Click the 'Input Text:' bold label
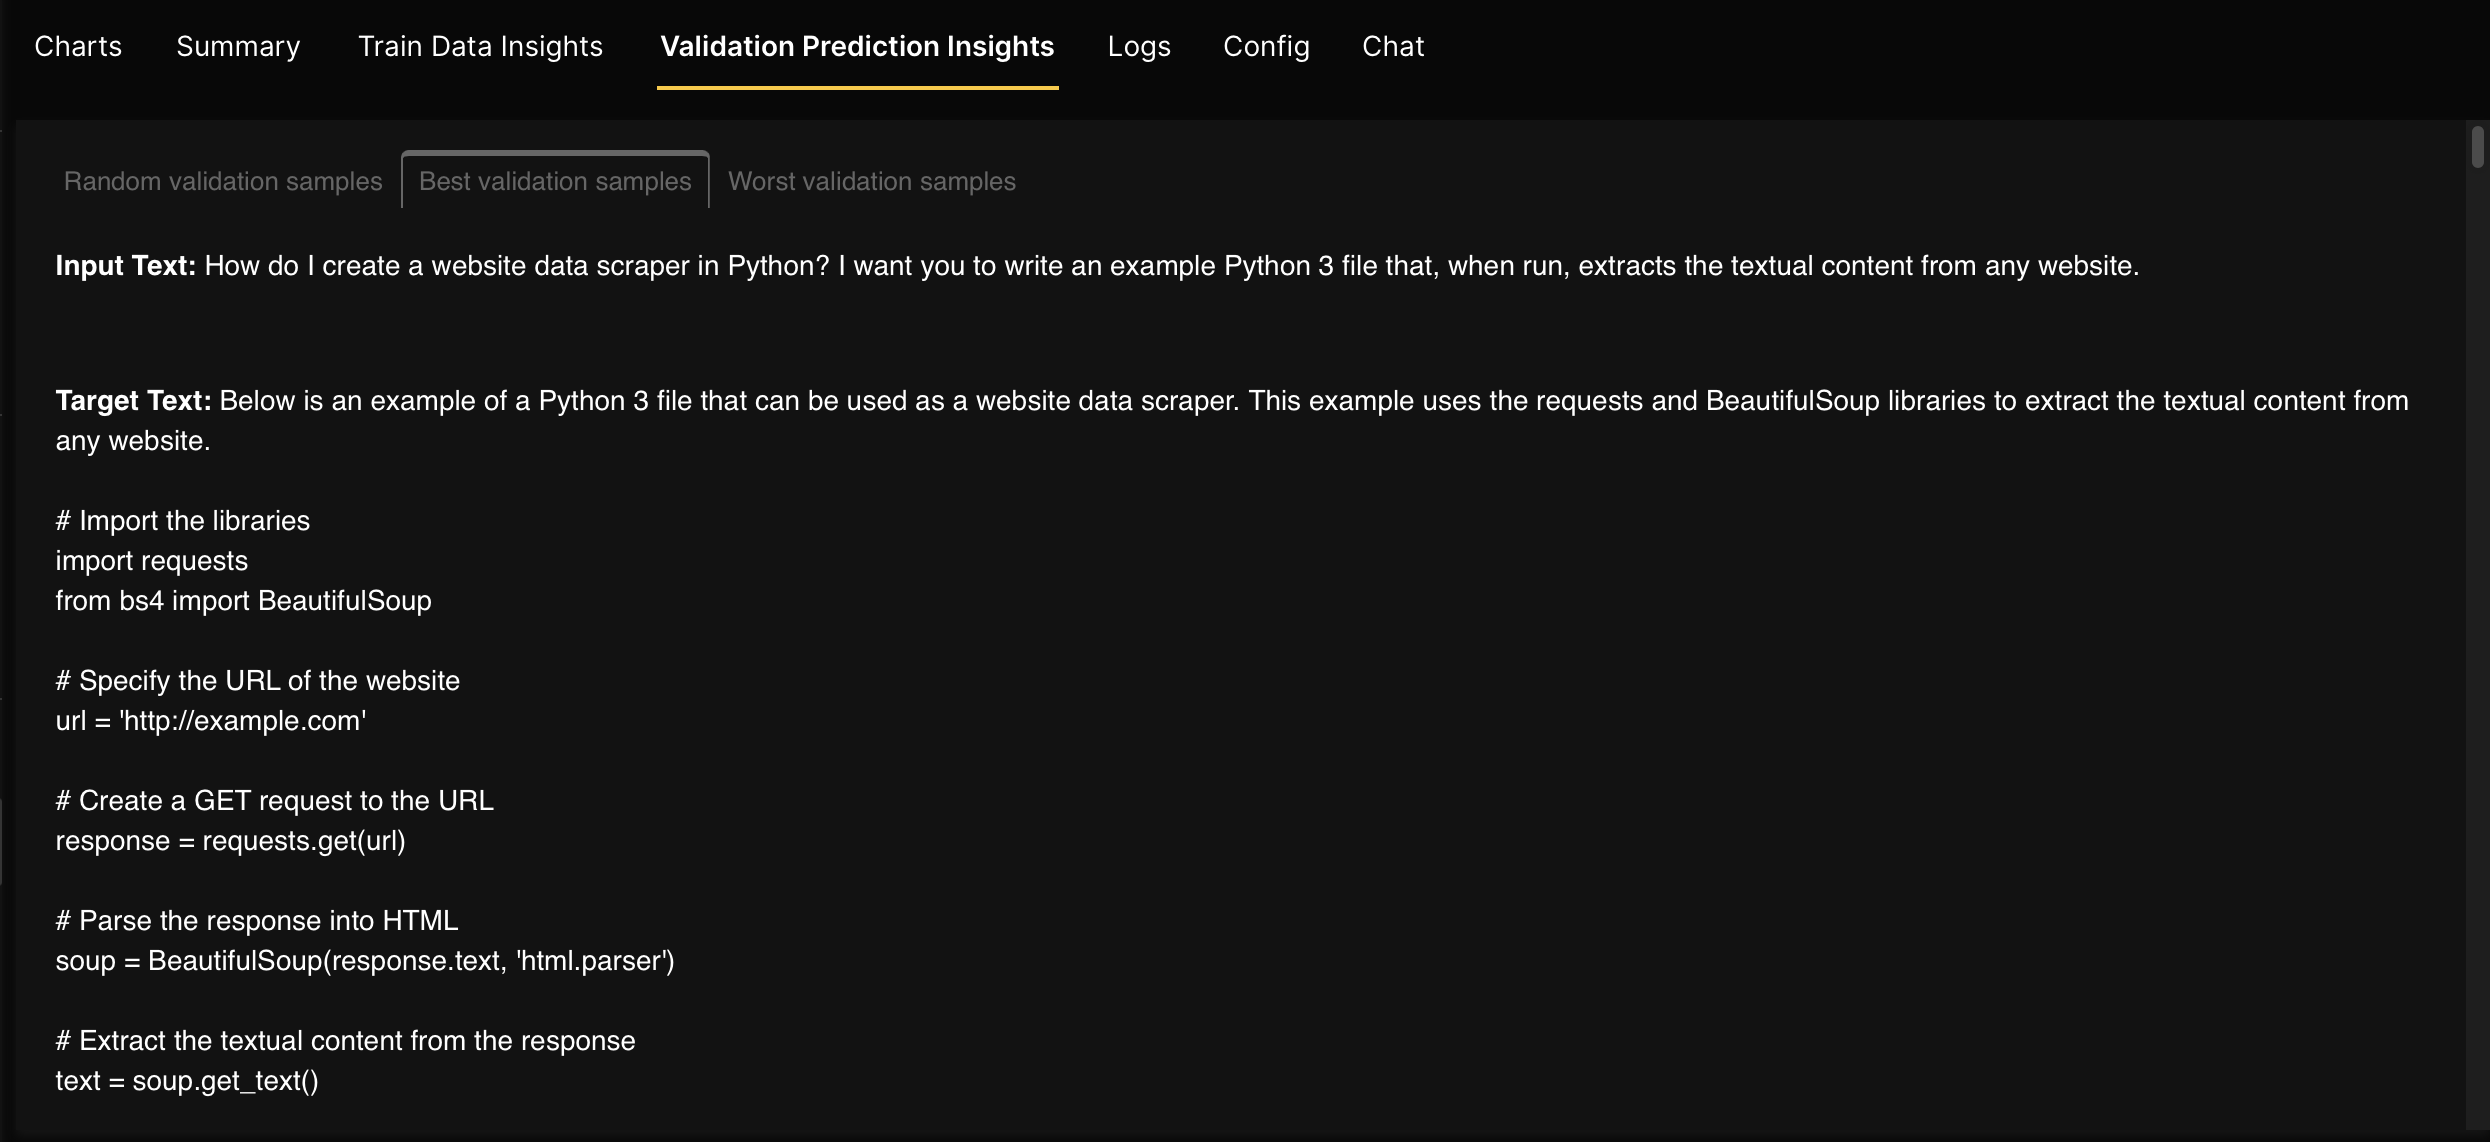Viewport: 2490px width, 1142px height. pyautogui.click(x=126, y=266)
